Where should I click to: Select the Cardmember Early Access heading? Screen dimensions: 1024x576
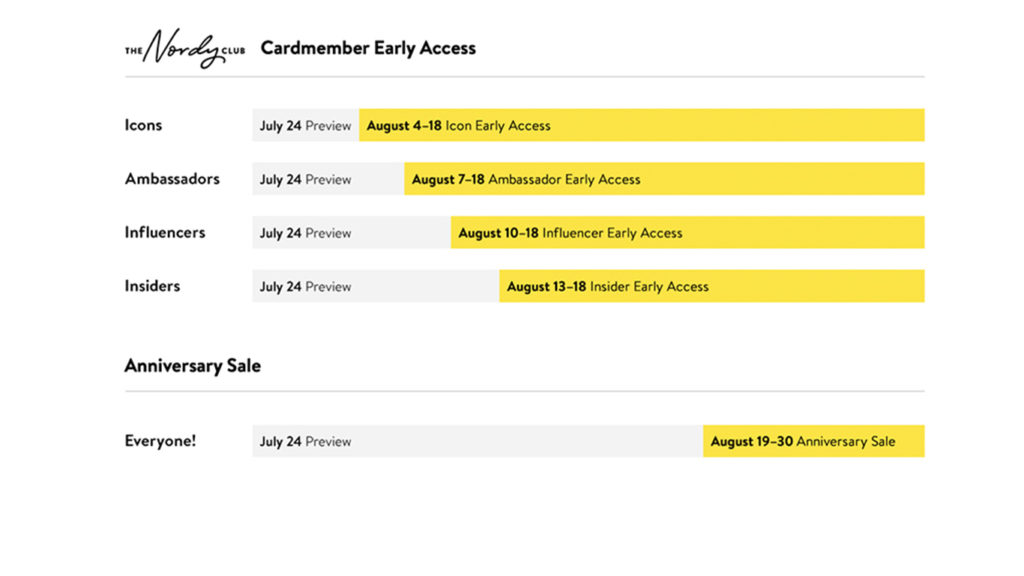368,48
